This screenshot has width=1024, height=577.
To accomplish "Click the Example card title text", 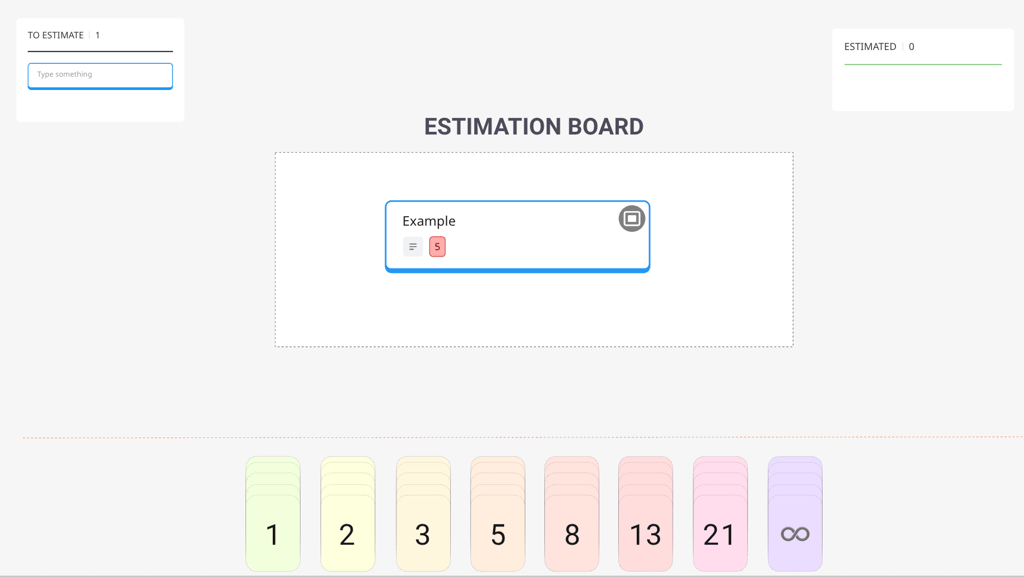I will 427,220.
